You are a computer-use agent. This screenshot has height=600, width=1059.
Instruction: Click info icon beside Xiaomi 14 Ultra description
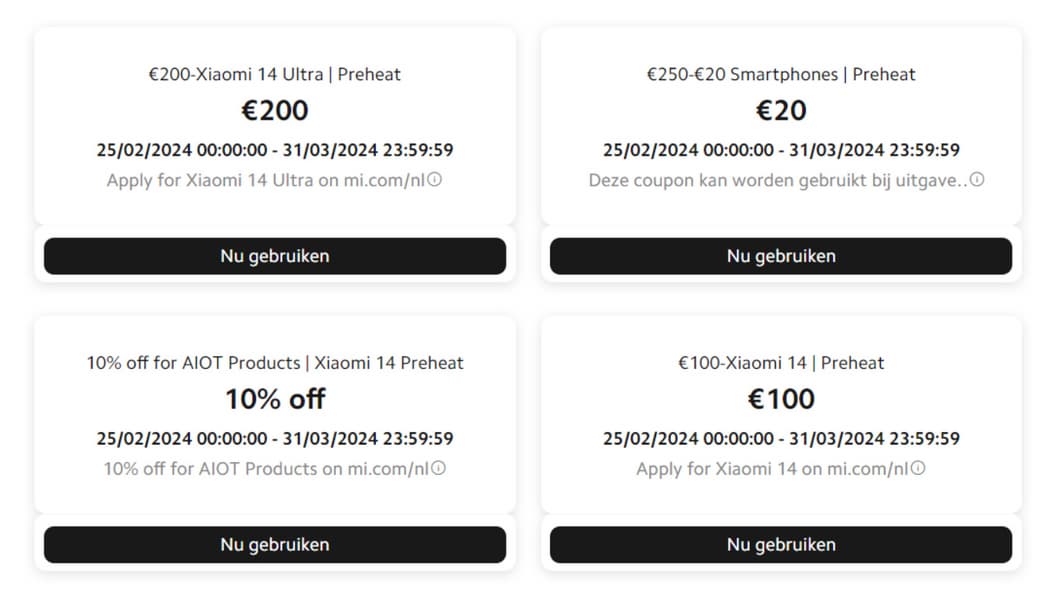435,181
